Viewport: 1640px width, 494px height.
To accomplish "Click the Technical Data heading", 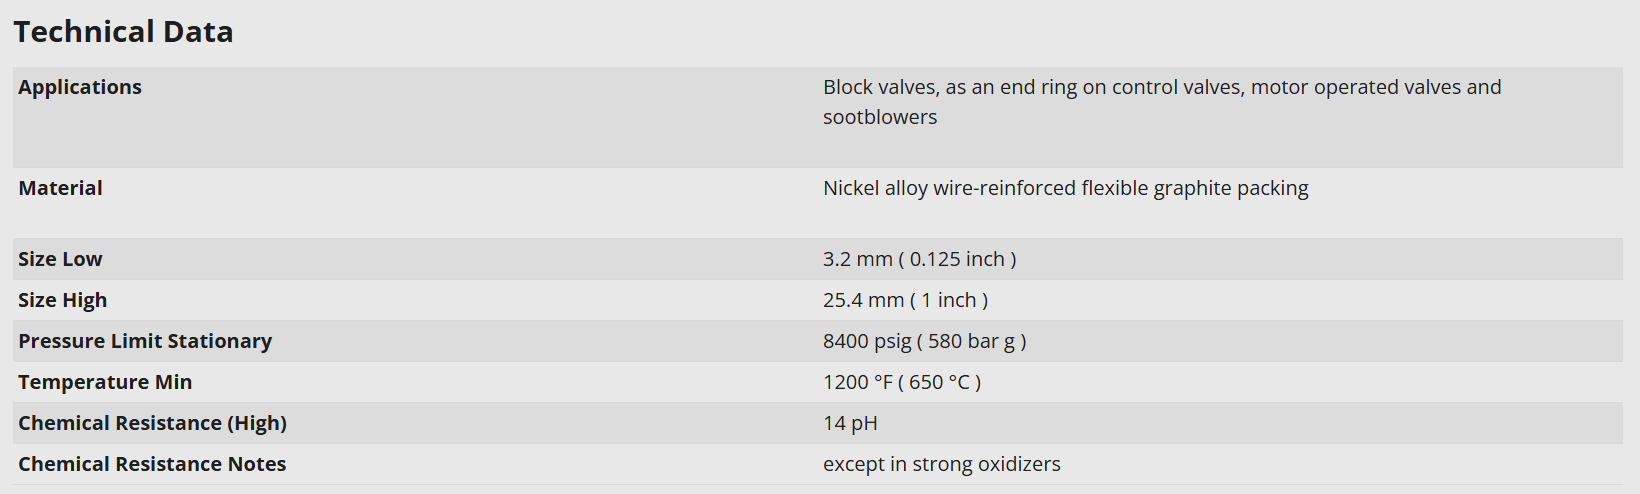I will pos(123,32).
